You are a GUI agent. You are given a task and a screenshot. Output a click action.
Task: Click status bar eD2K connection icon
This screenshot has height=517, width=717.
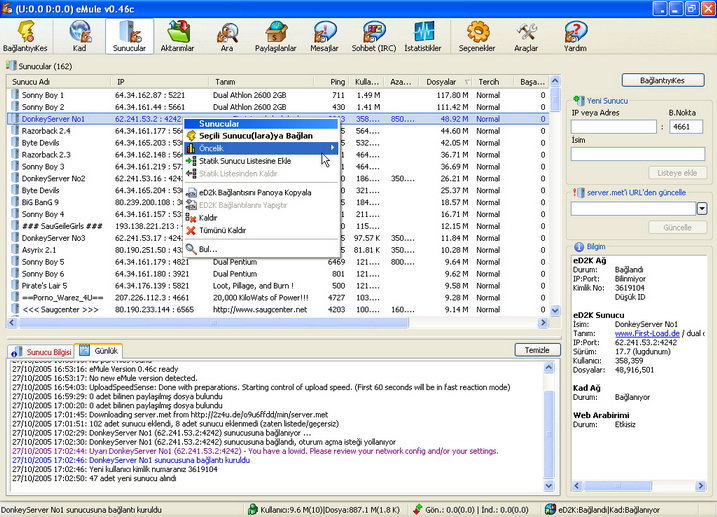tap(551, 509)
